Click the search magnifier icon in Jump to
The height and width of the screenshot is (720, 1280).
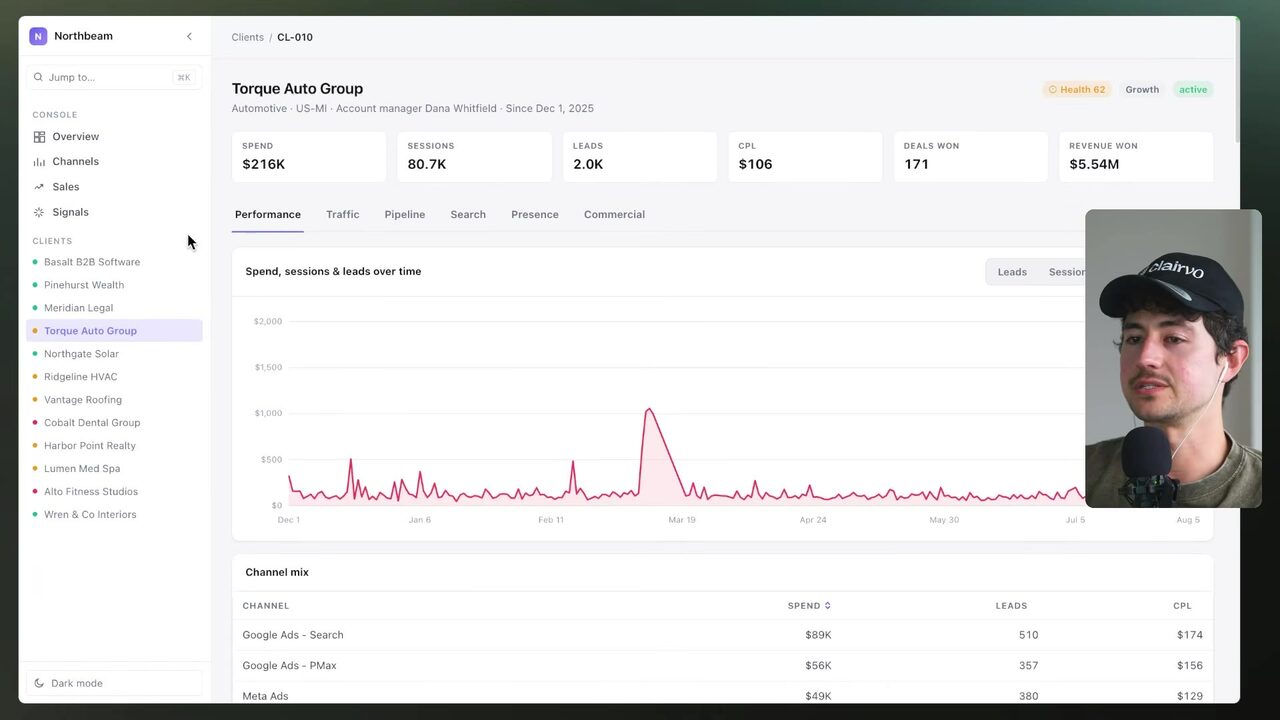39,77
